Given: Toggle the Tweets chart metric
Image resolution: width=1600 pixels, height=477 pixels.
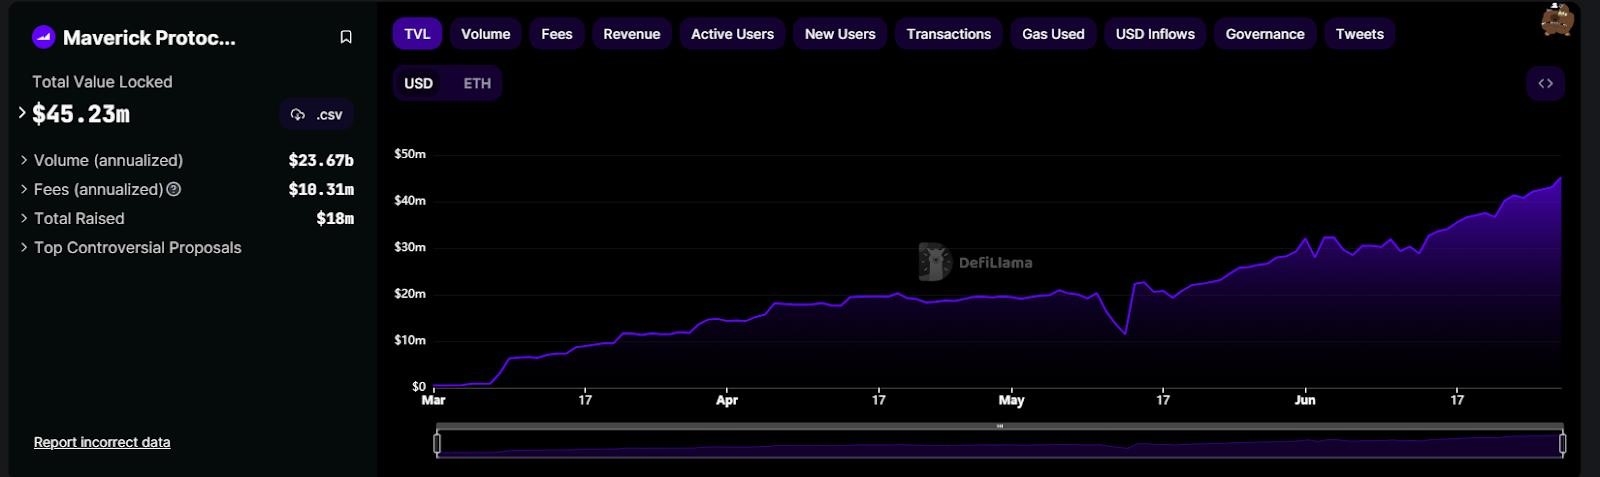Looking at the screenshot, I should (x=1360, y=34).
